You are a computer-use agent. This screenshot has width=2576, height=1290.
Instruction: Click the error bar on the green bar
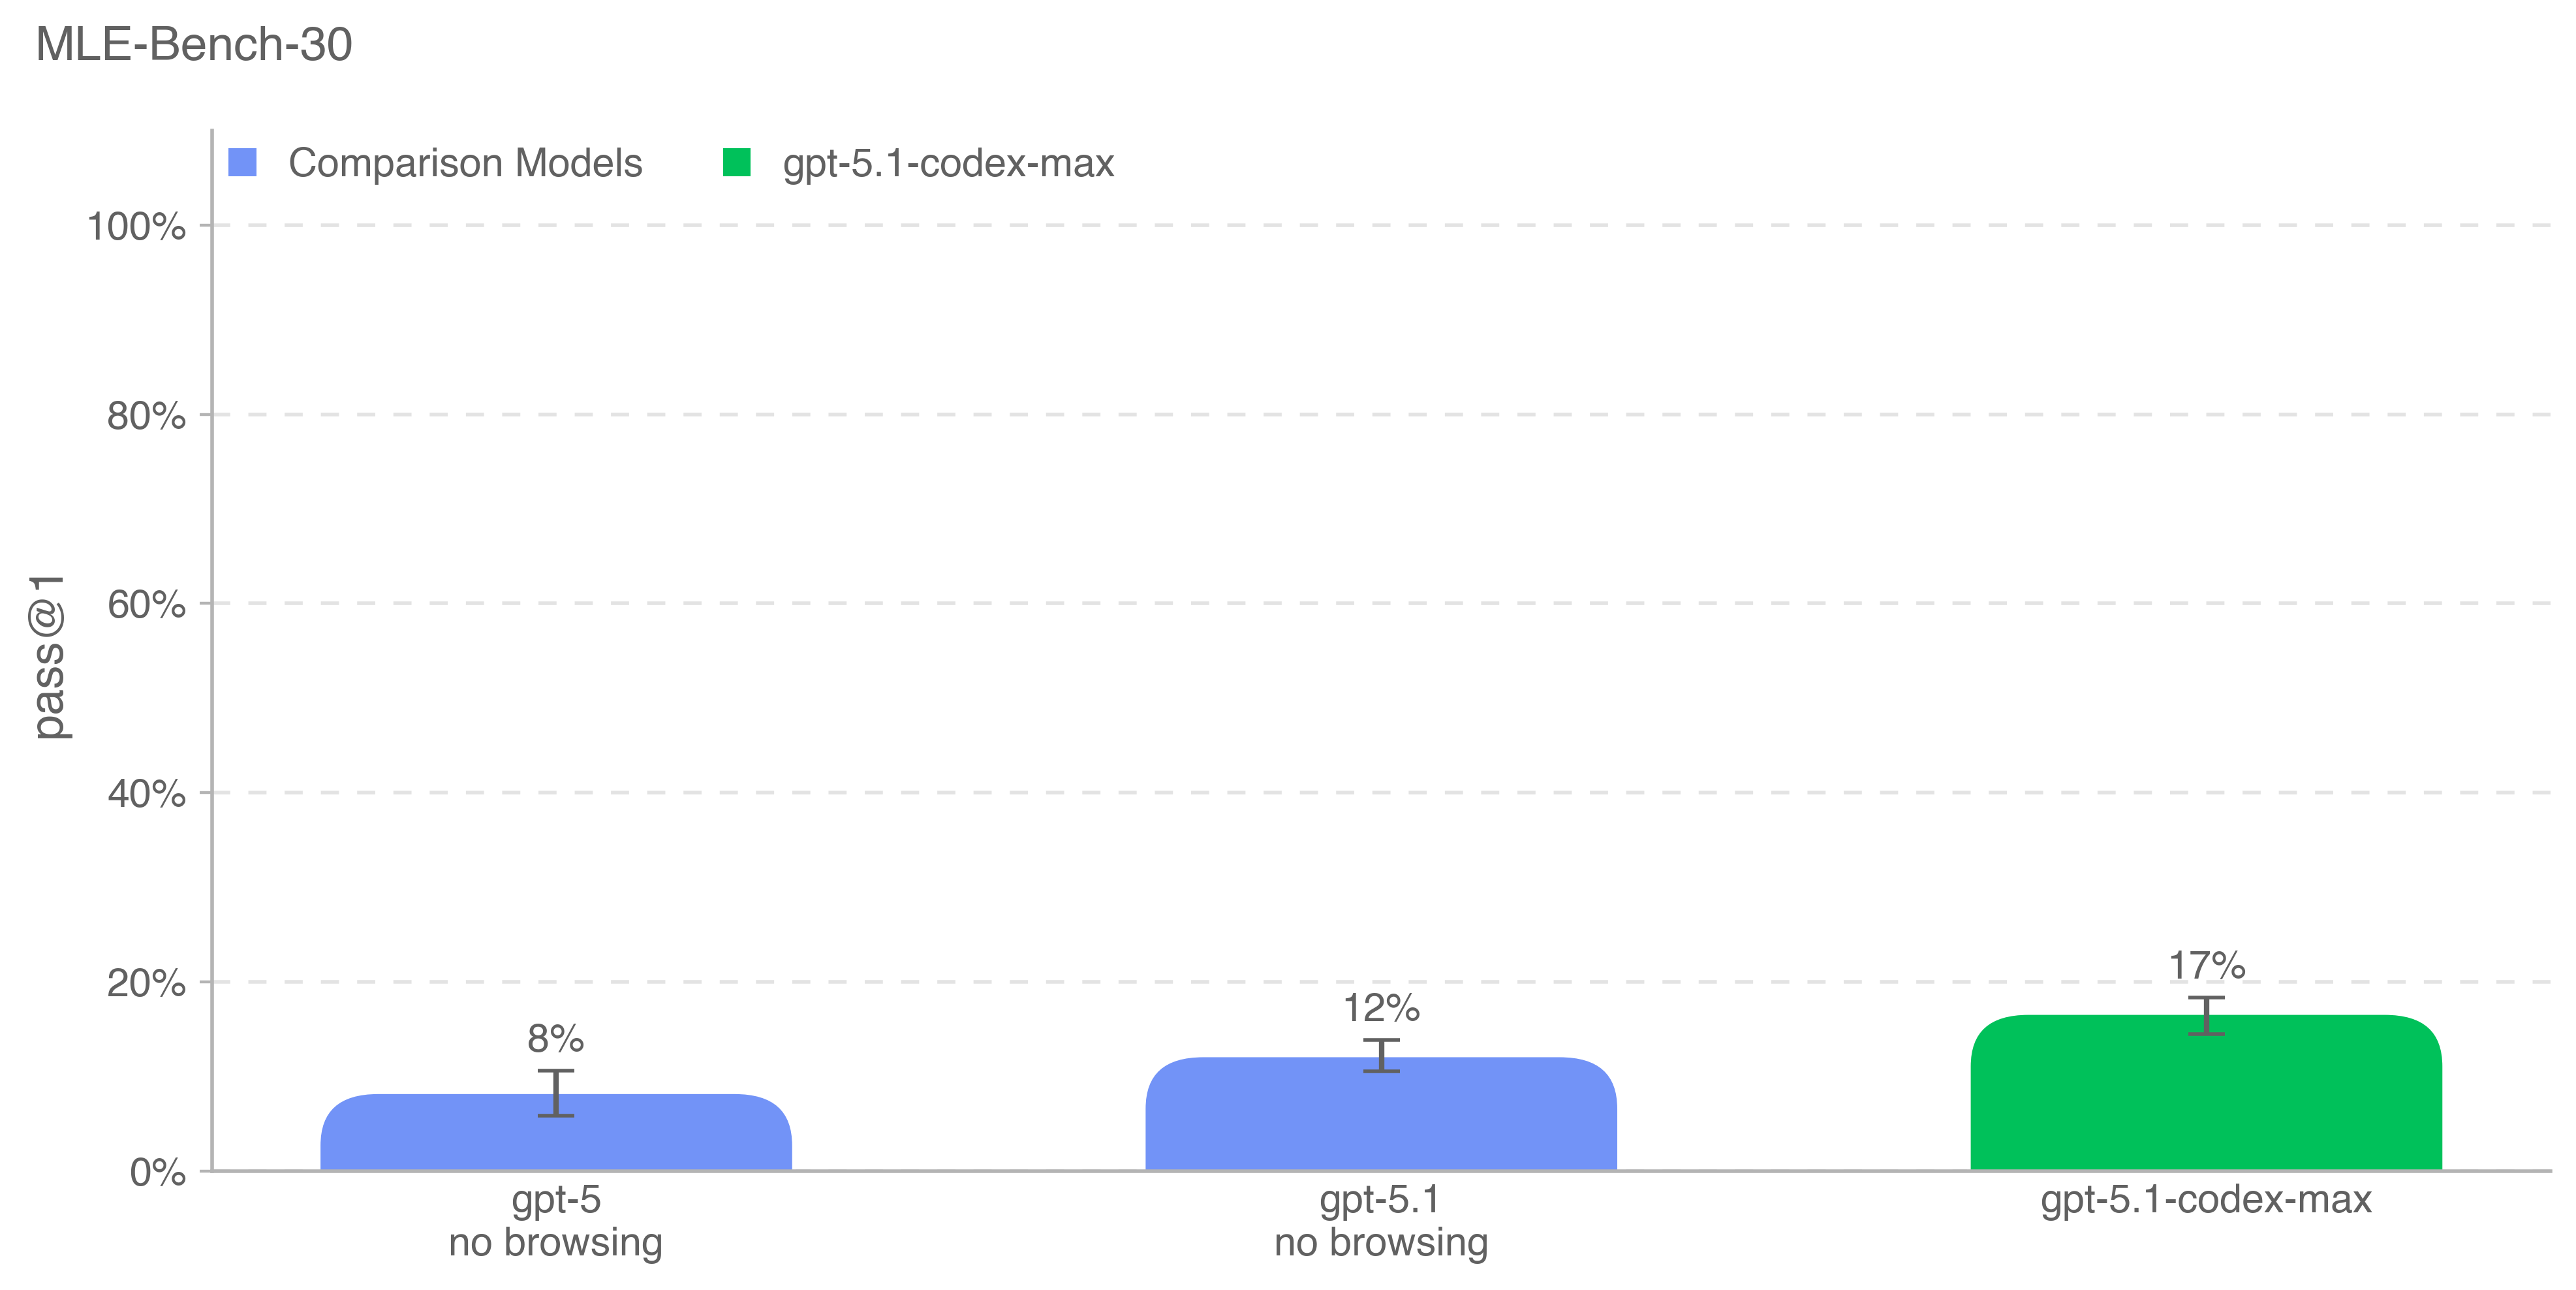2206,1015
